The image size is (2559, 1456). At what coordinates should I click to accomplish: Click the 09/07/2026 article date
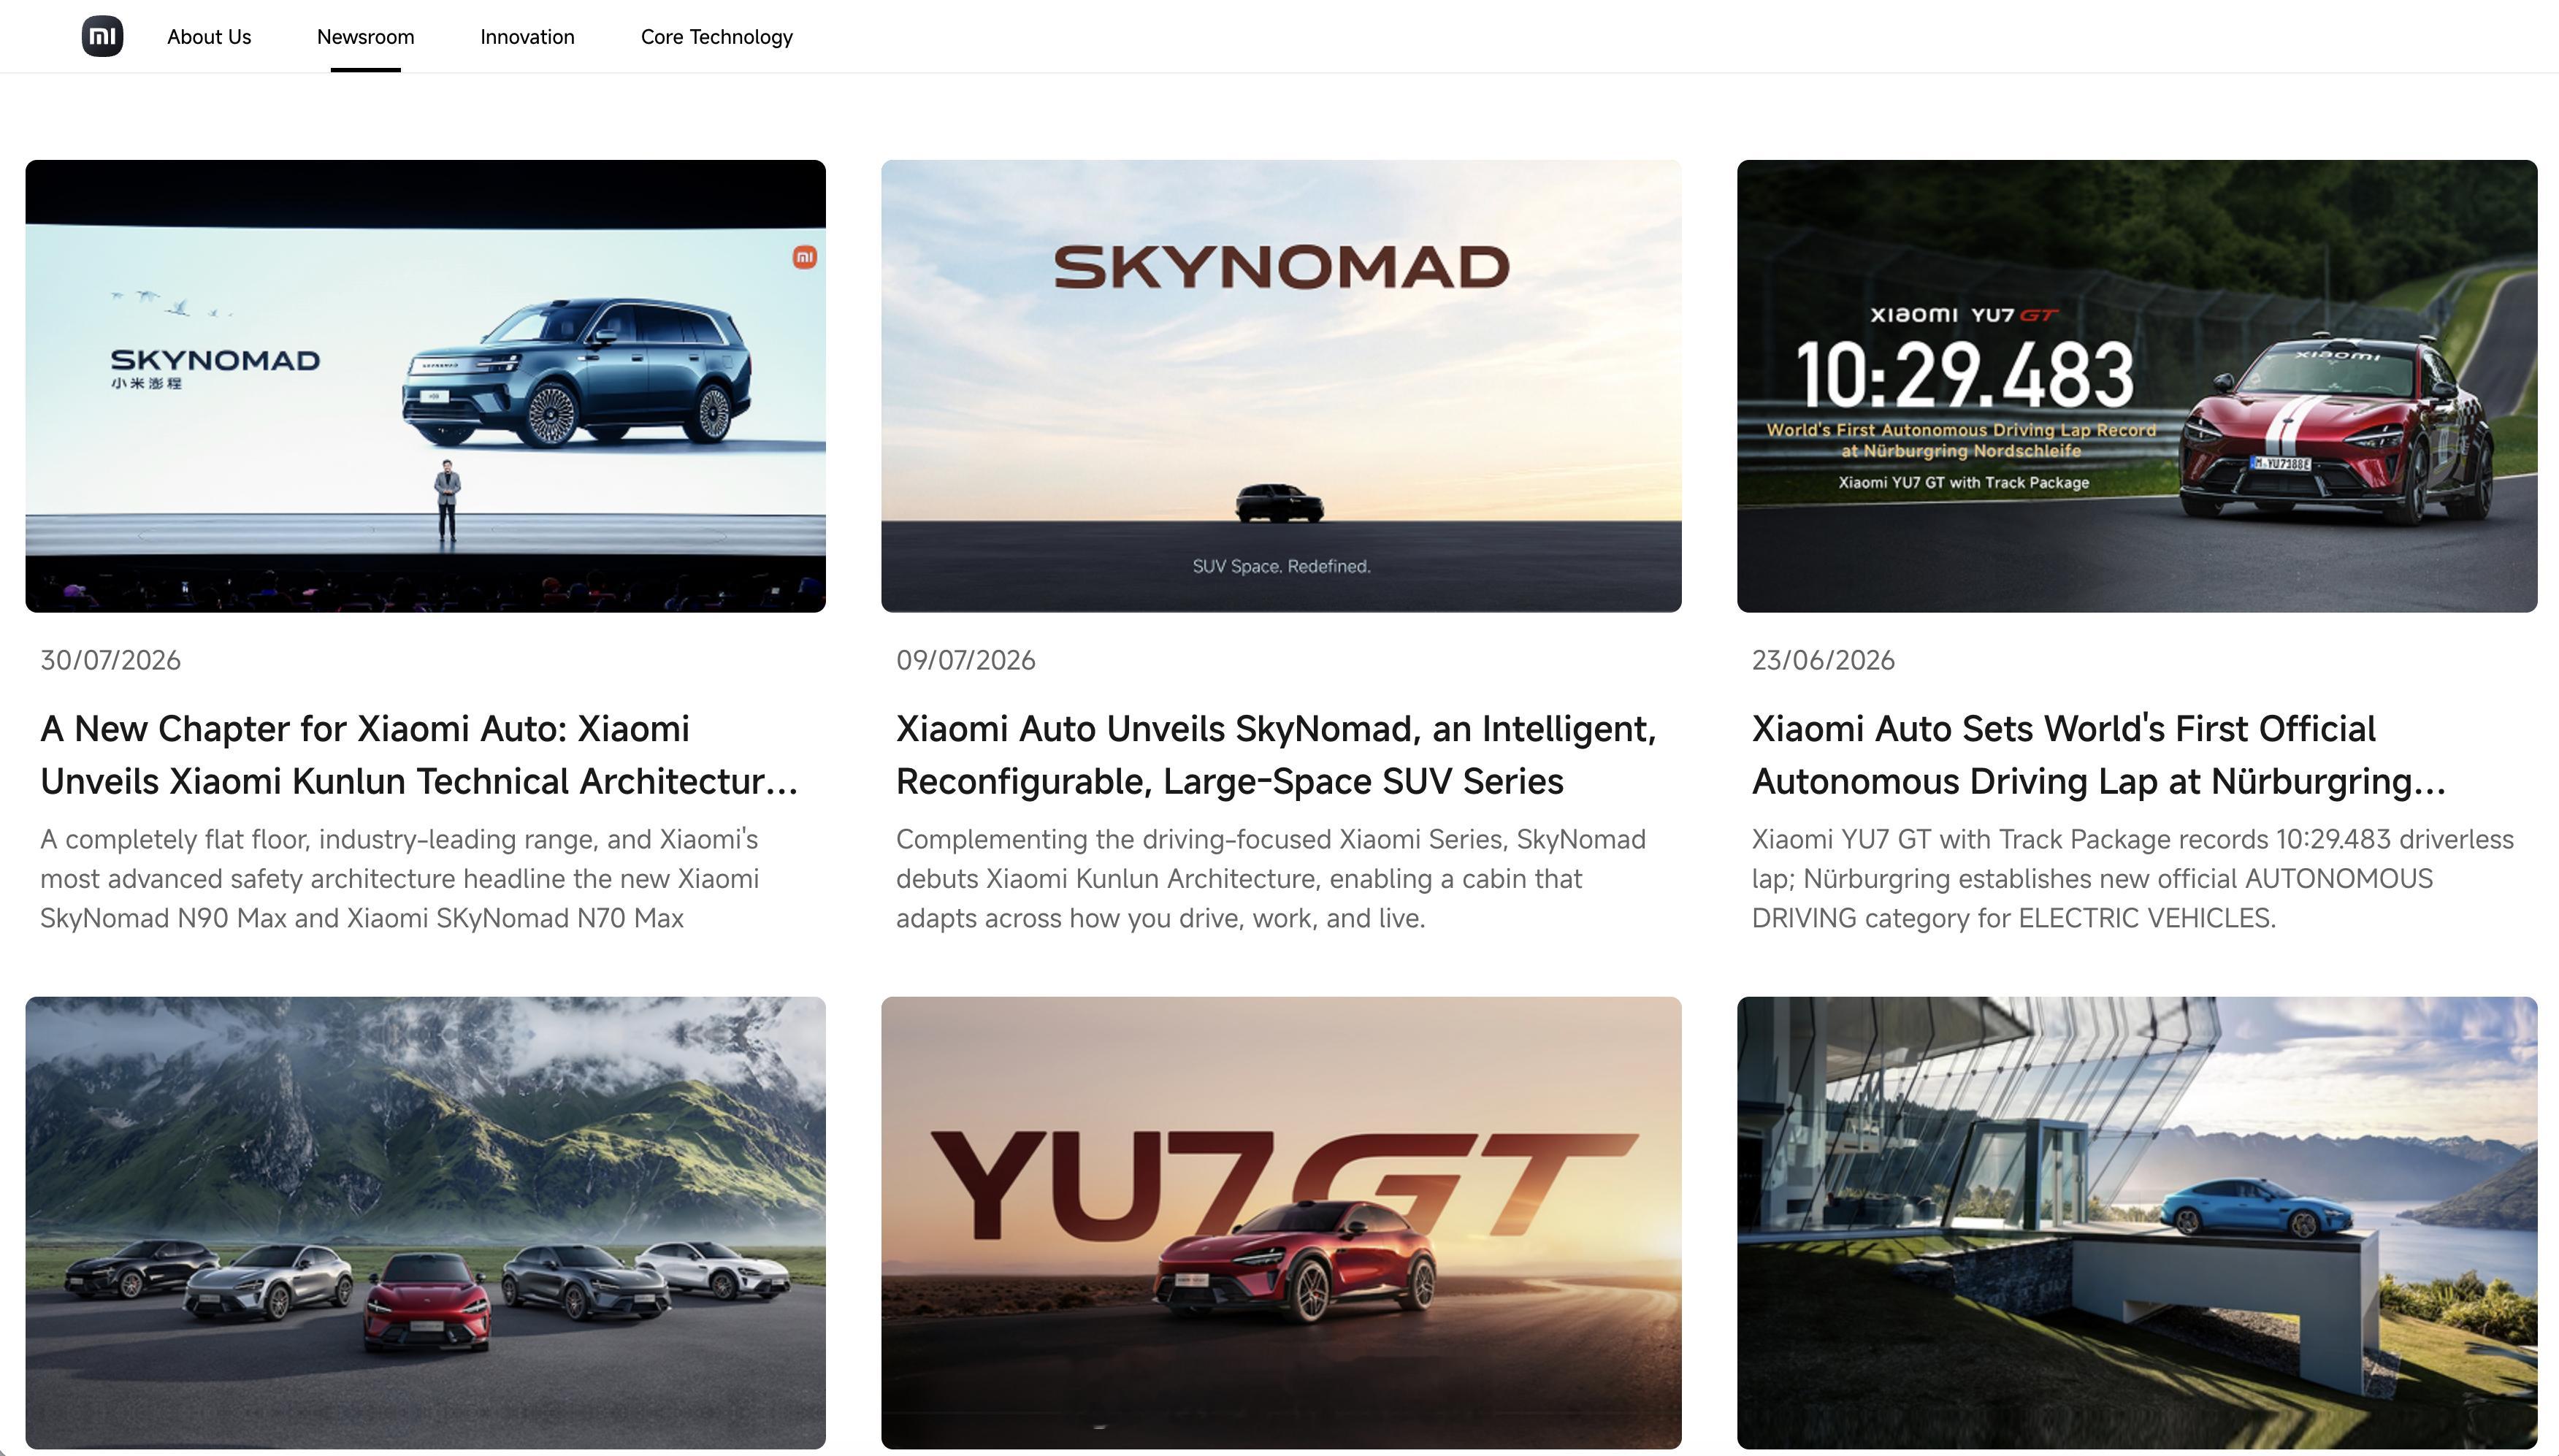point(966,660)
